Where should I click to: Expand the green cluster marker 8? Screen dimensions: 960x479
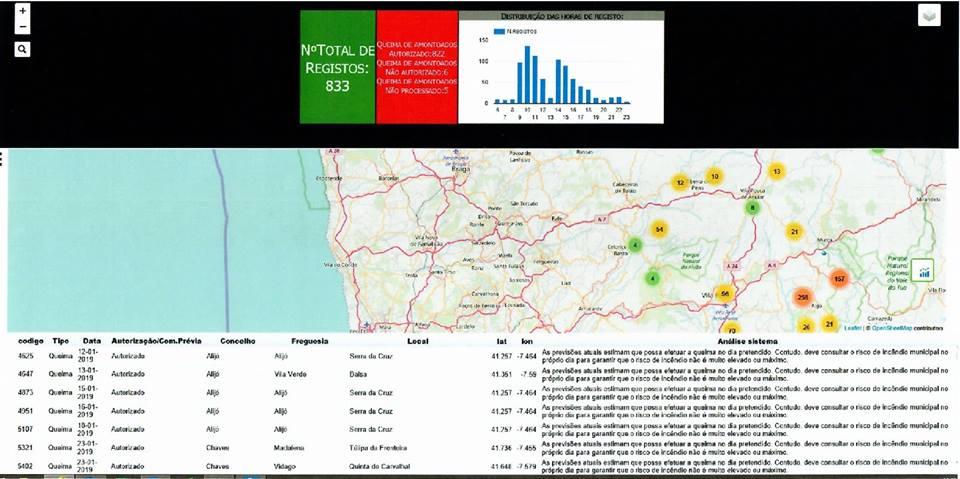tap(753, 208)
